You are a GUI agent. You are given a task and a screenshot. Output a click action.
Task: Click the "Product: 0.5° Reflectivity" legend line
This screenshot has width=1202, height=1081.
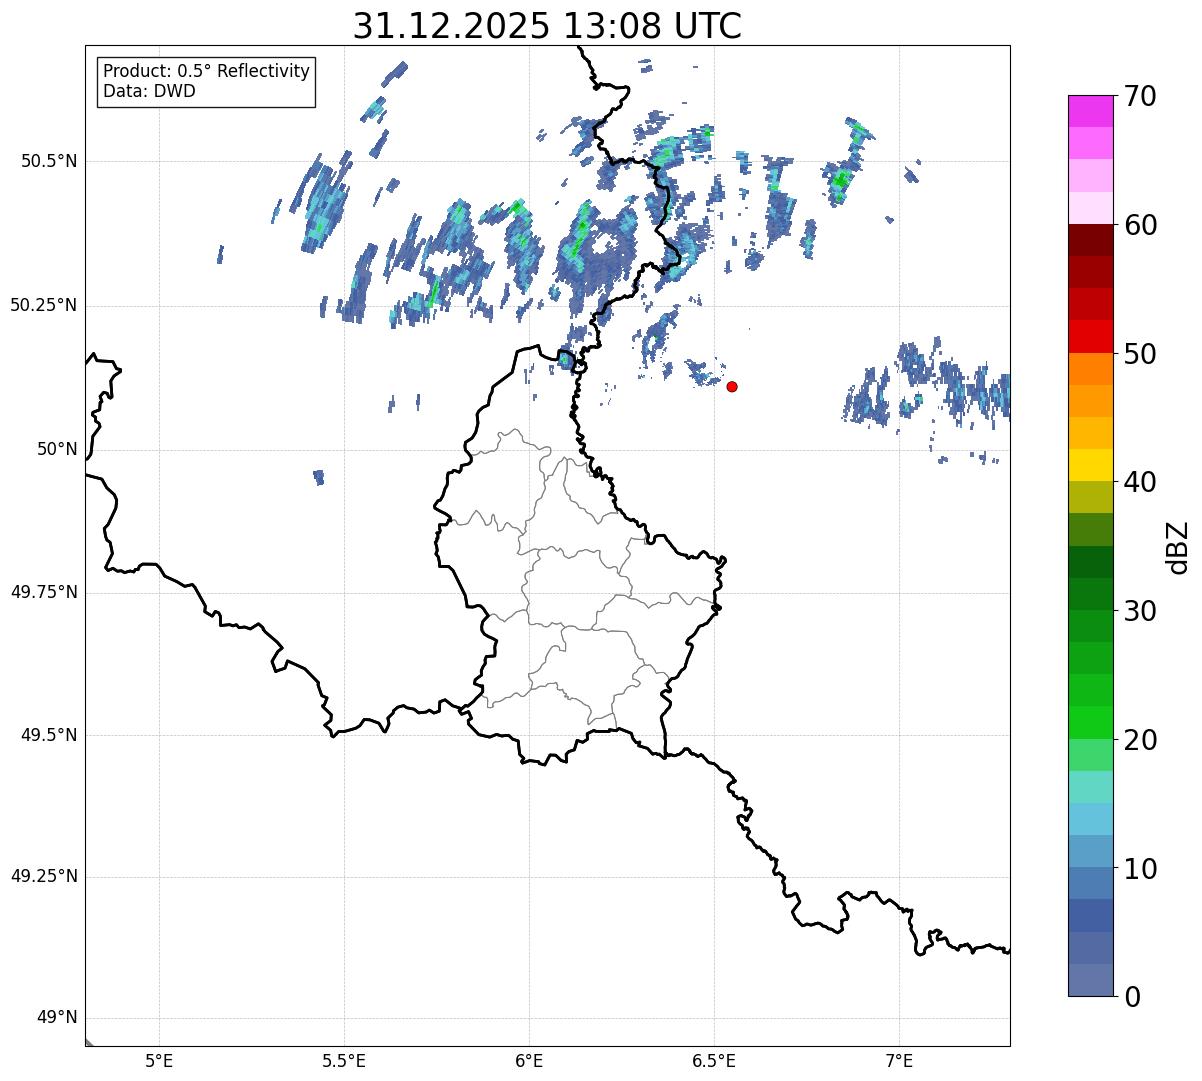point(206,71)
